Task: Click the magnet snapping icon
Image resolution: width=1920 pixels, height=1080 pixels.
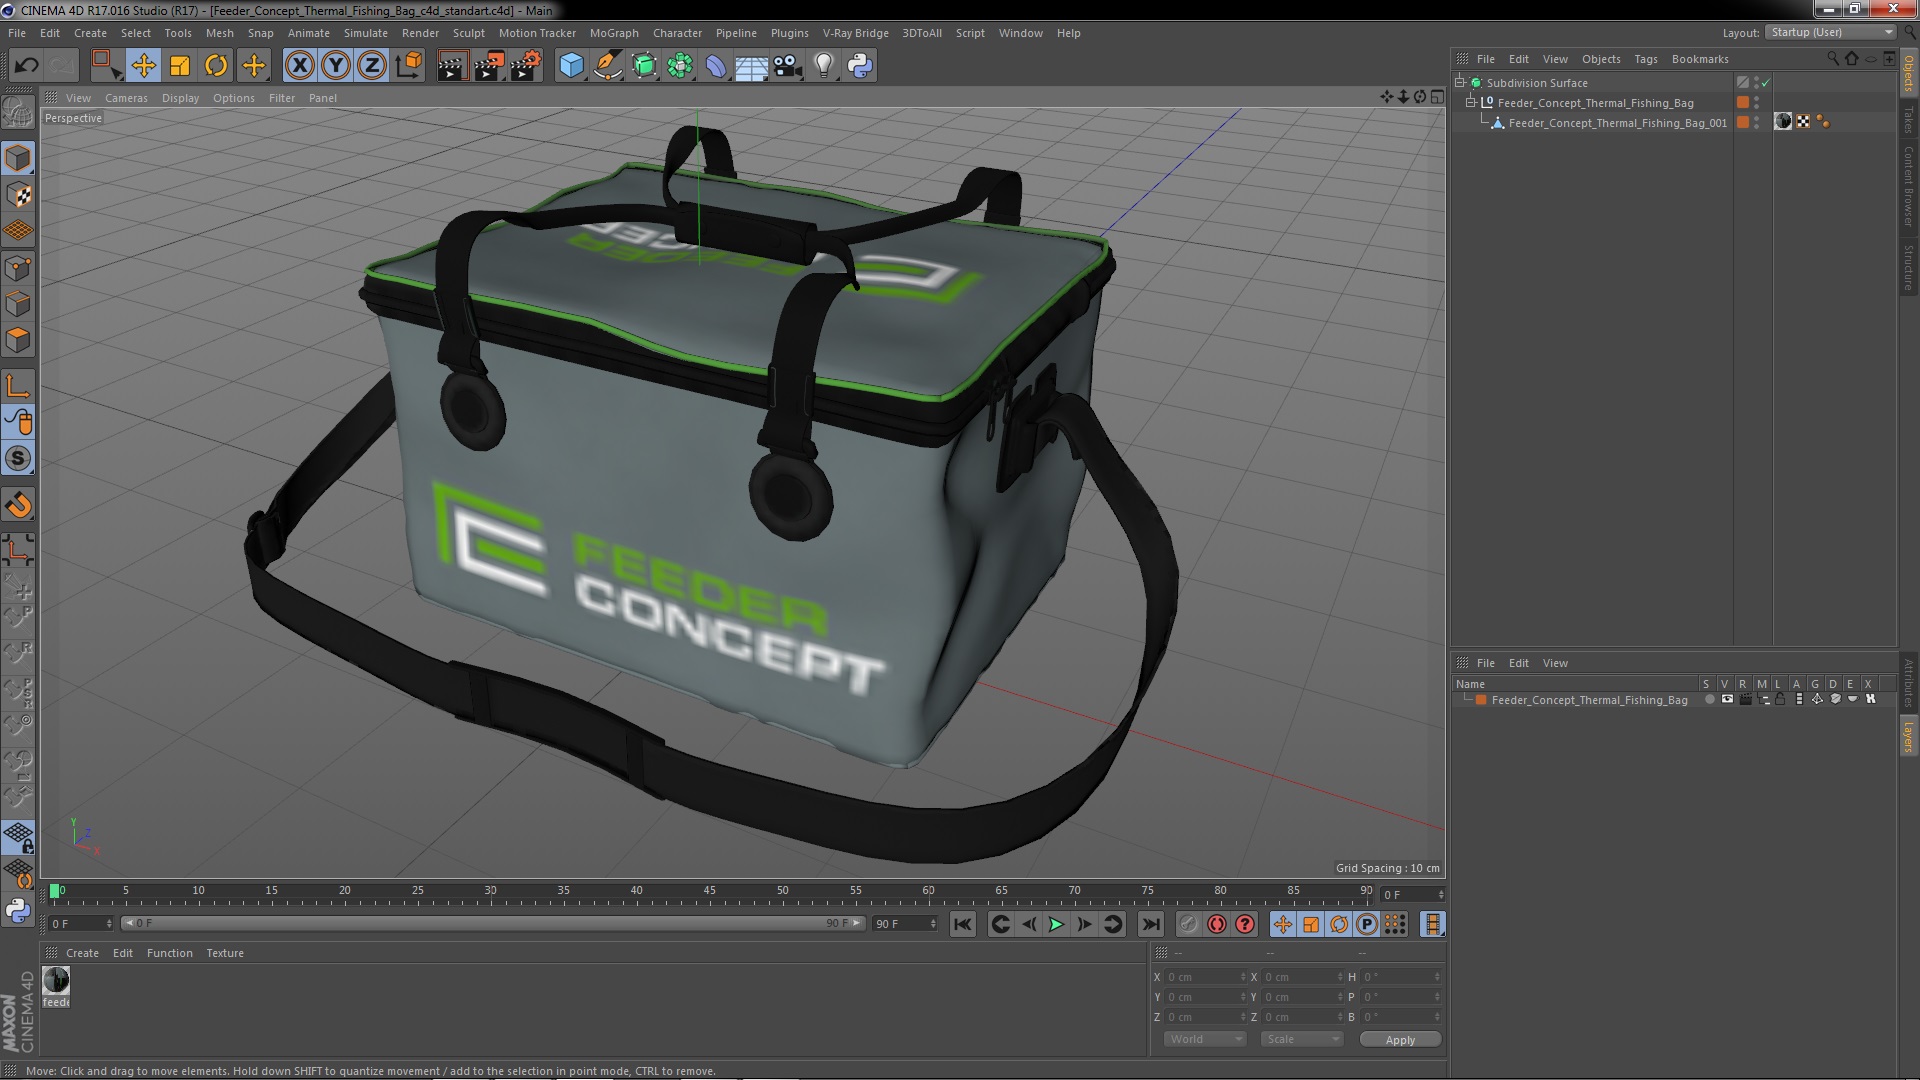Action: tap(18, 505)
